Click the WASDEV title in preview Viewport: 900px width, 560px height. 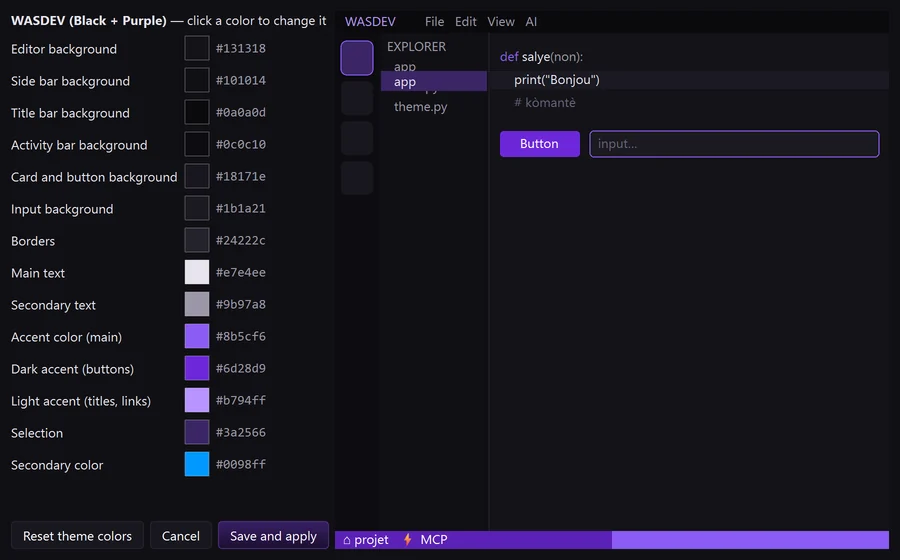click(x=370, y=22)
